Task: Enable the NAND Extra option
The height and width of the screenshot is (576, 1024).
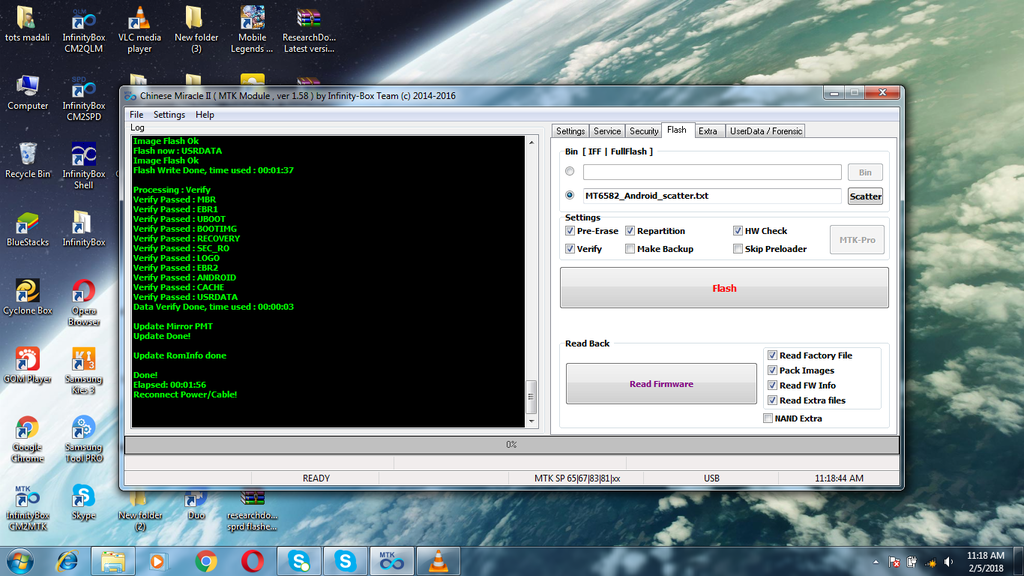Action: pyautogui.click(x=768, y=419)
